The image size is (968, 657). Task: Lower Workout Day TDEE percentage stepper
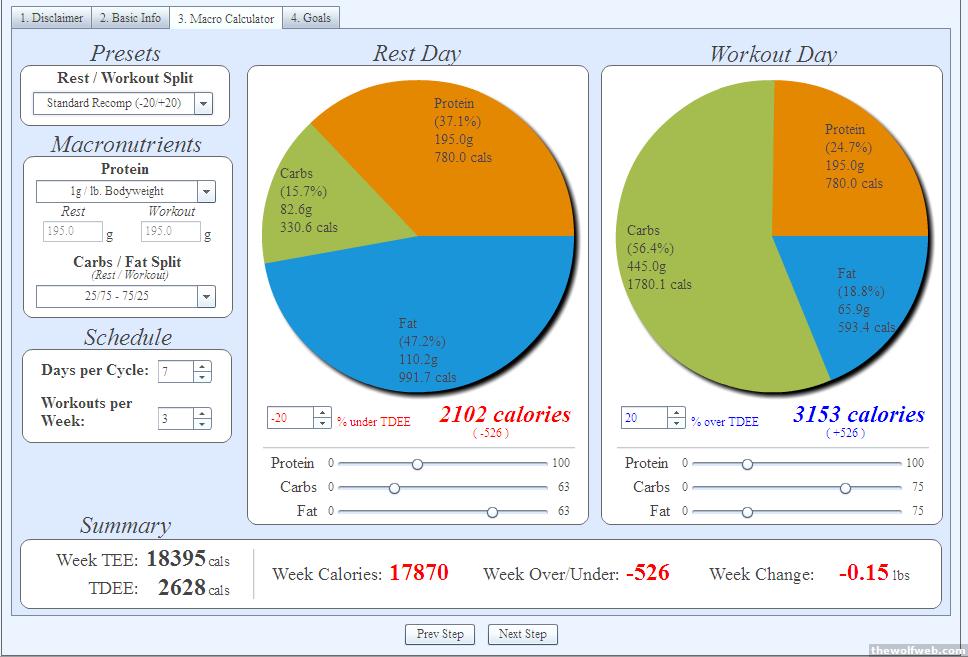tap(676, 423)
